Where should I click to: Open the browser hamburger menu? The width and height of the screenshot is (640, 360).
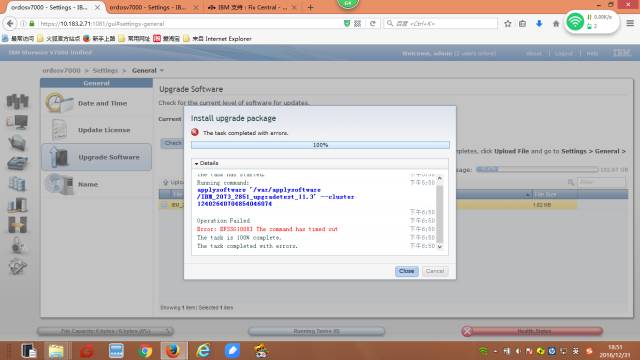point(630,23)
